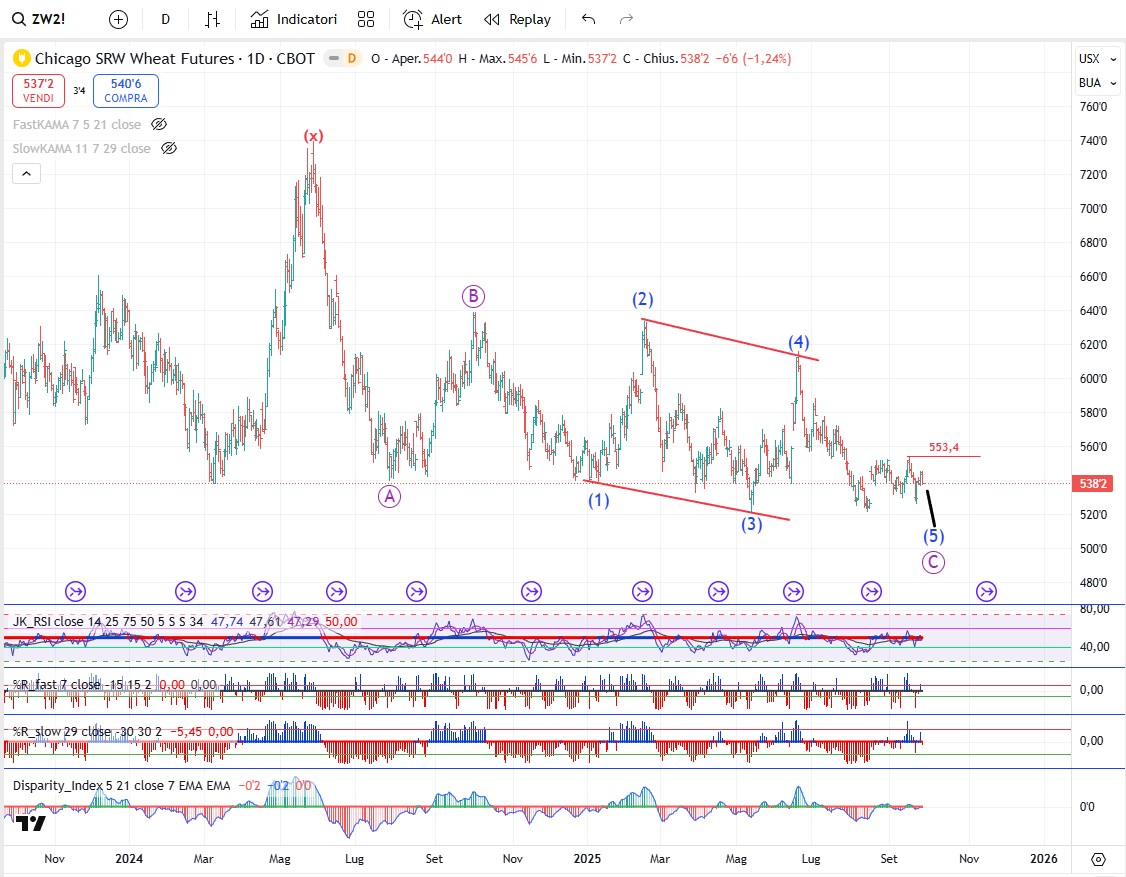Click the undo arrow in the toolbar
The height and width of the screenshot is (877, 1126).
pyautogui.click(x=588, y=19)
